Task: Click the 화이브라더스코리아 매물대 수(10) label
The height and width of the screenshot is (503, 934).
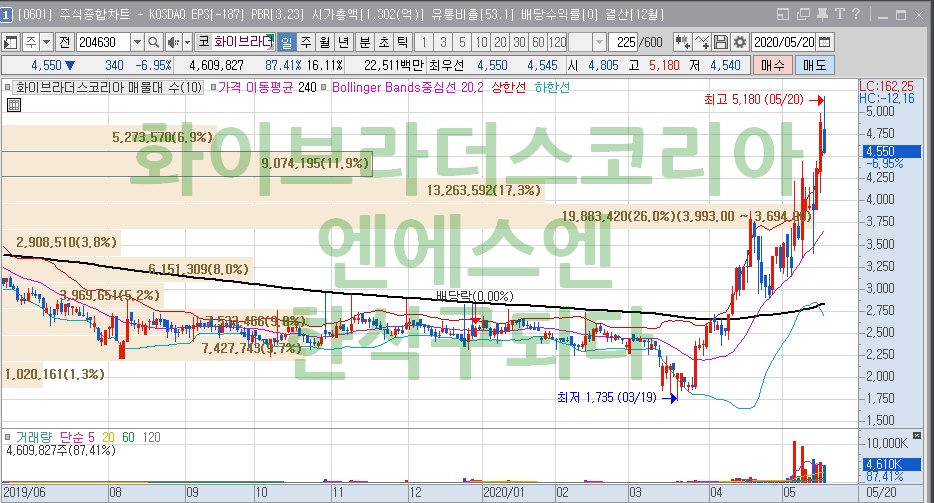Action: coord(108,88)
